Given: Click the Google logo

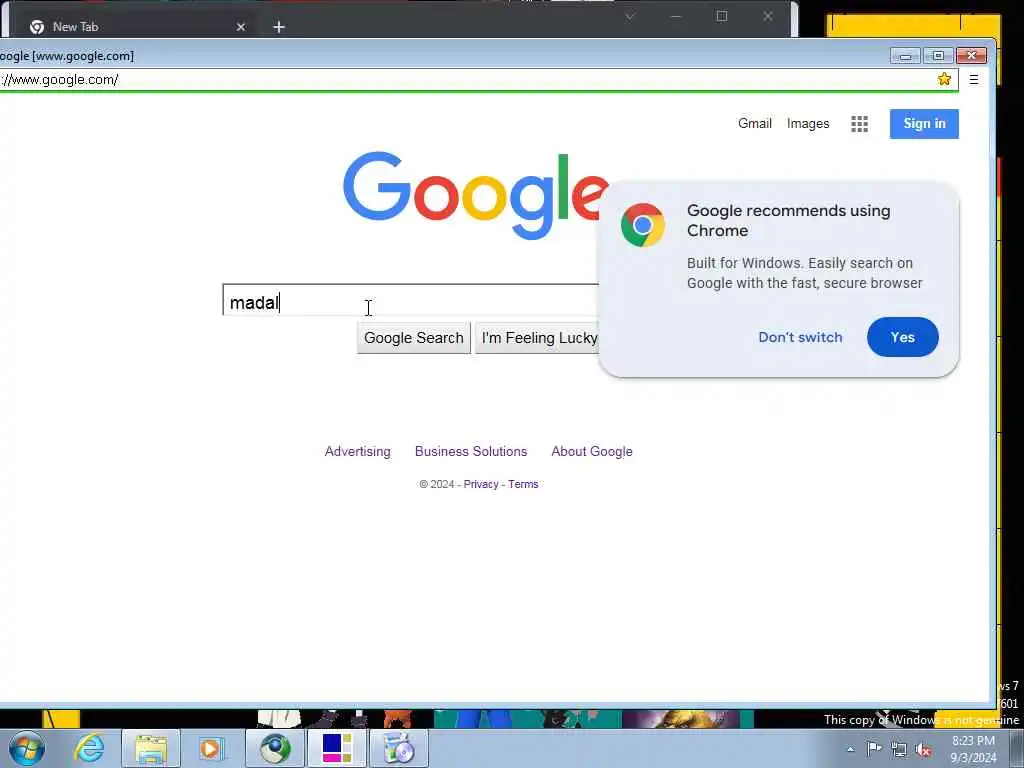Looking at the screenshot, I should (475, 195).
